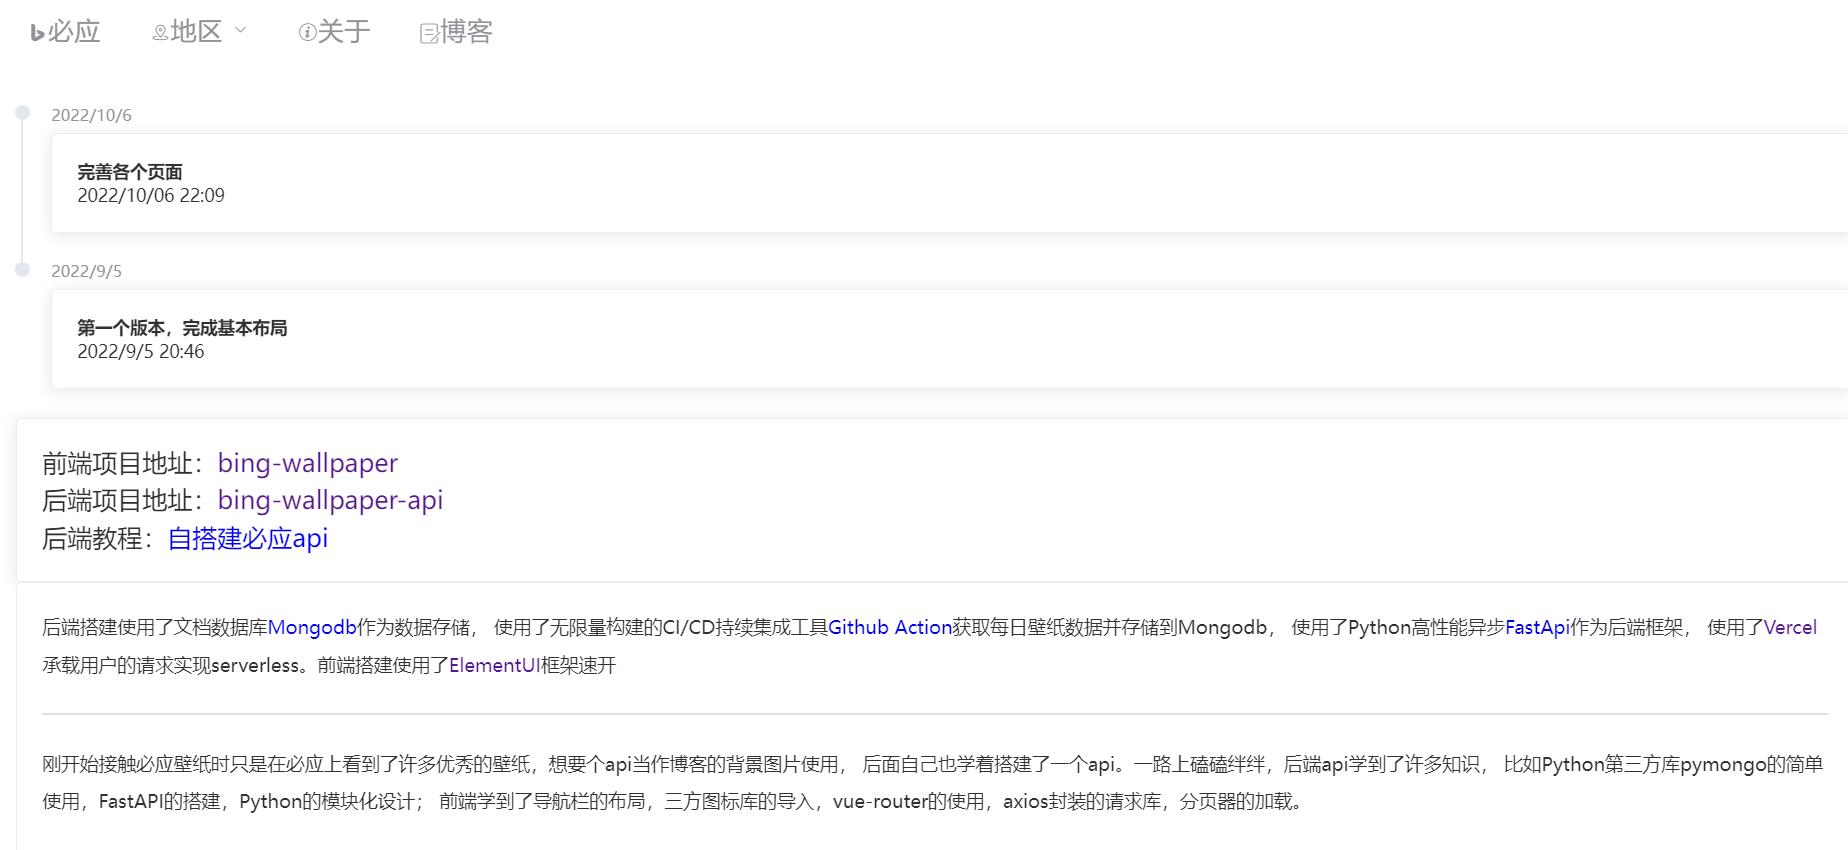Click the 2022/10/6 timeline node dot

click(x=23, y=113)
